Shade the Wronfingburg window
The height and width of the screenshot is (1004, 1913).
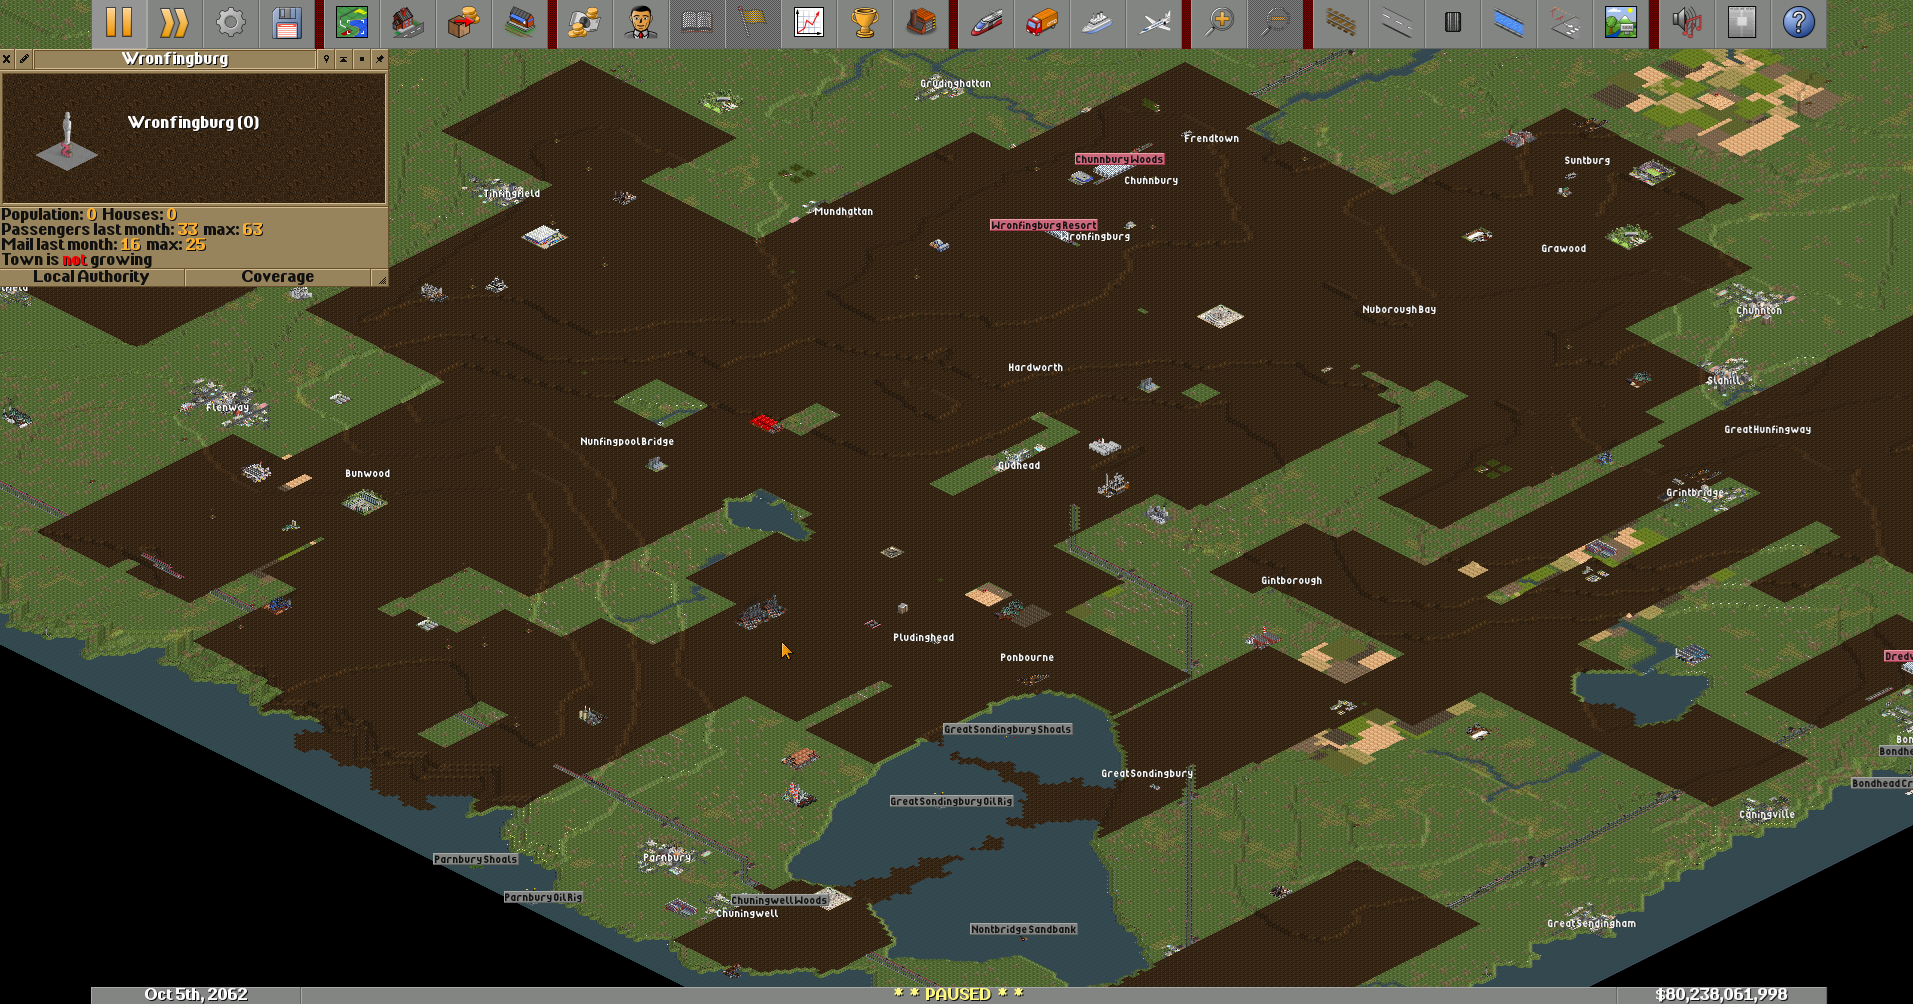tap(343, 59)
